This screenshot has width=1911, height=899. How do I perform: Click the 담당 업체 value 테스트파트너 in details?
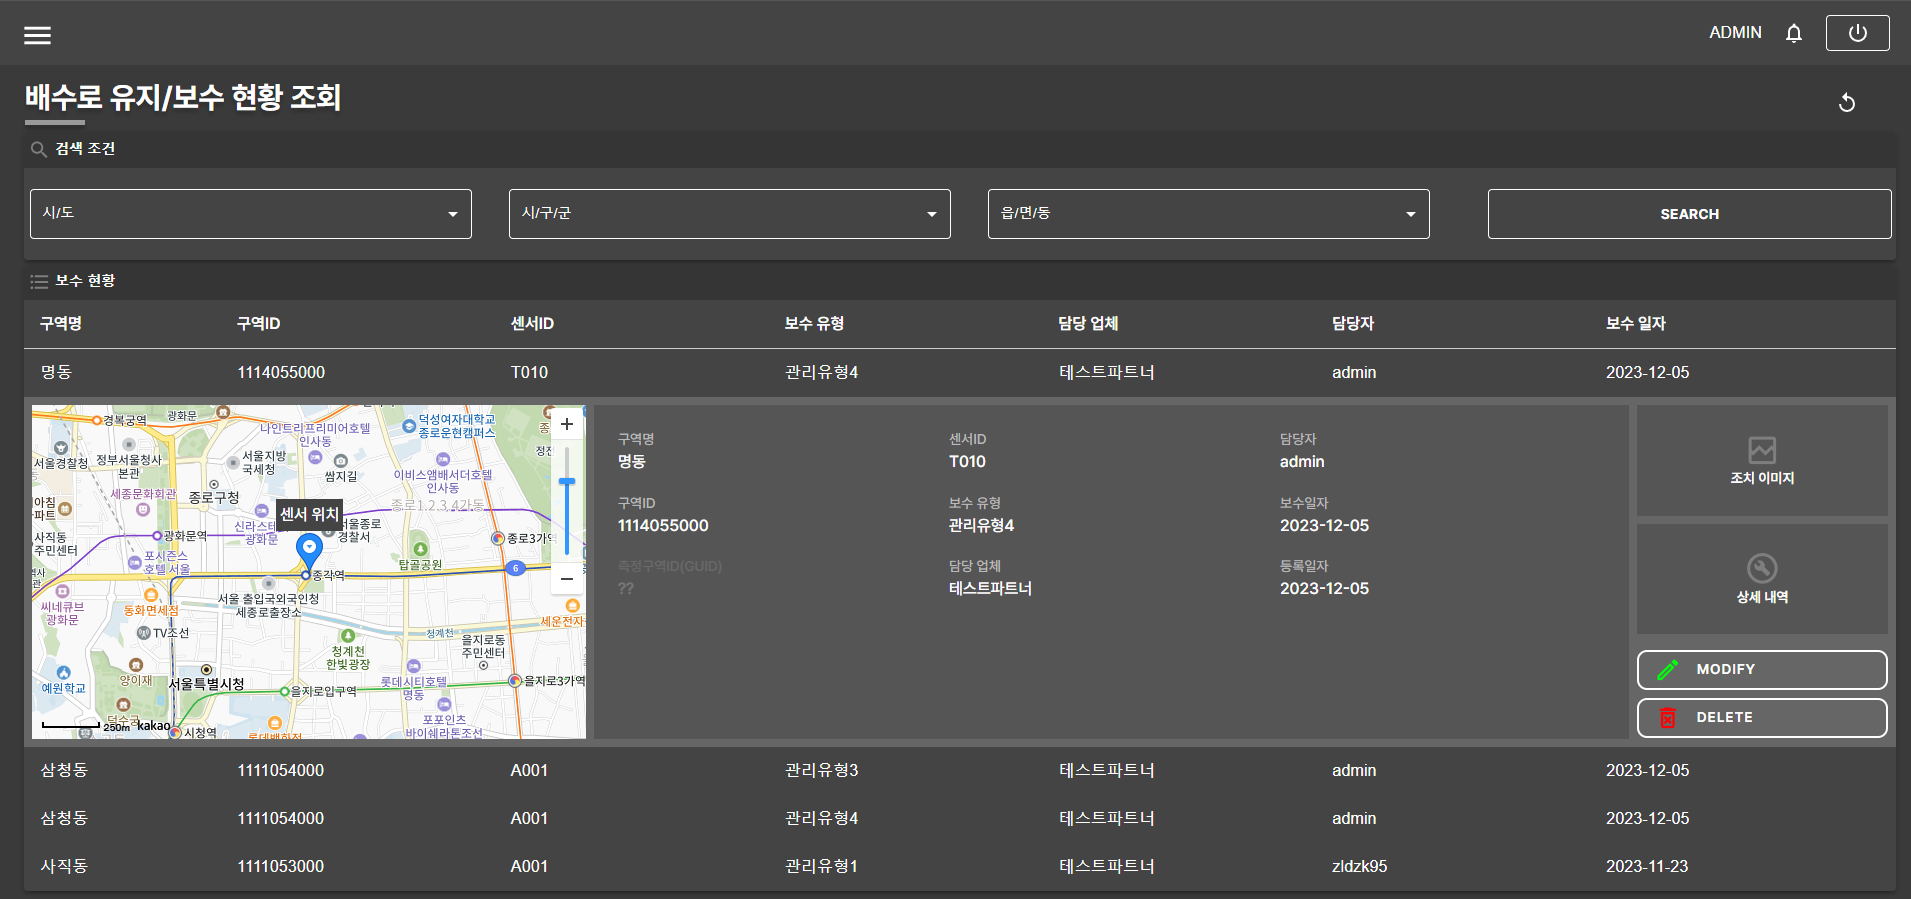[990, 588]
